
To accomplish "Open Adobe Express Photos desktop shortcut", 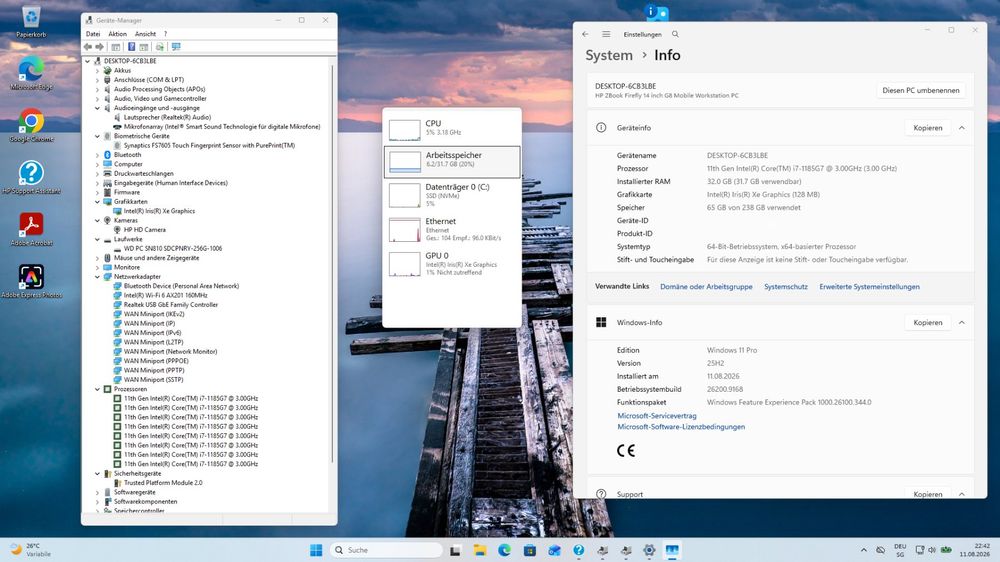I will (x=31, y=281).
